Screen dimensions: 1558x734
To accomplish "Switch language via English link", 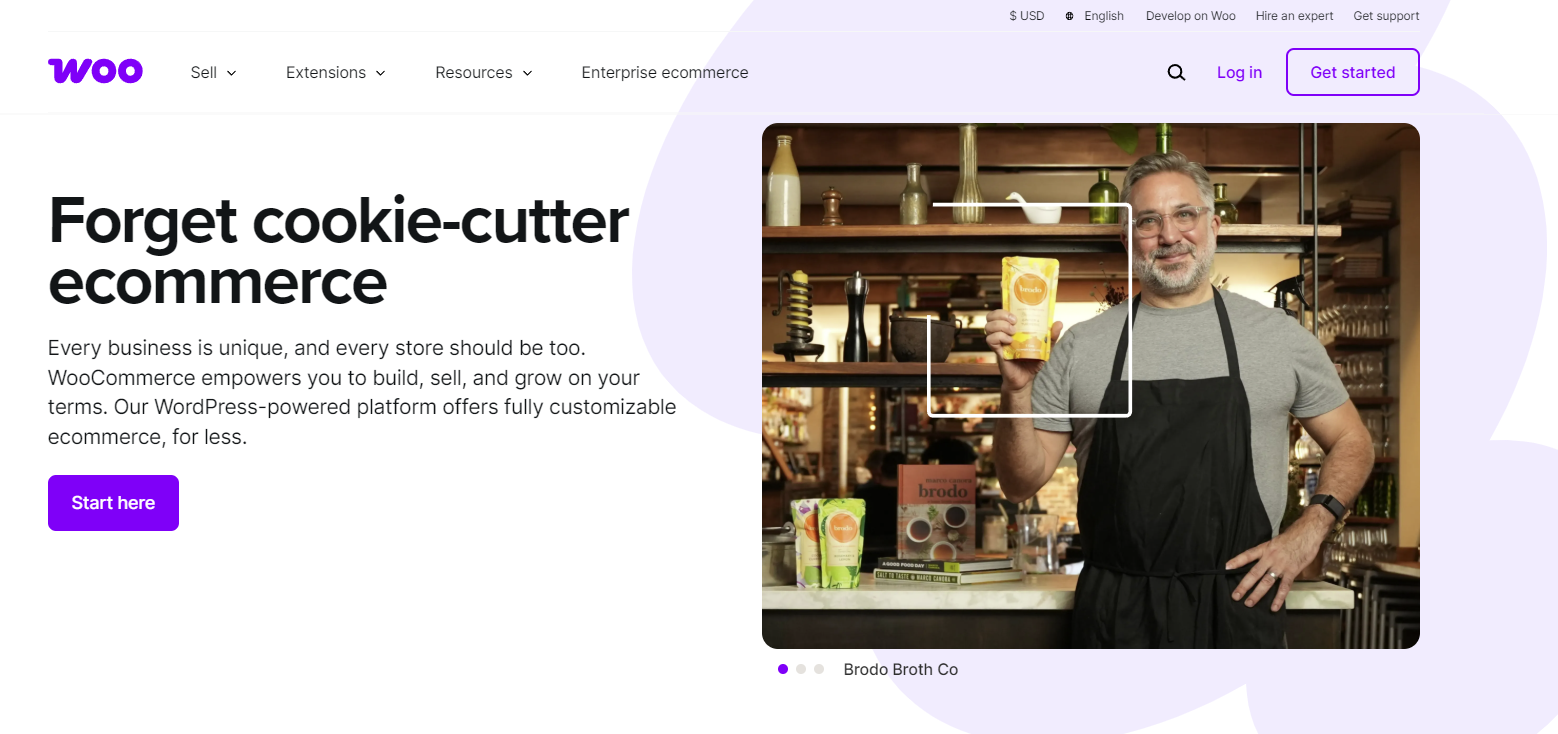I will (1104, 16).
